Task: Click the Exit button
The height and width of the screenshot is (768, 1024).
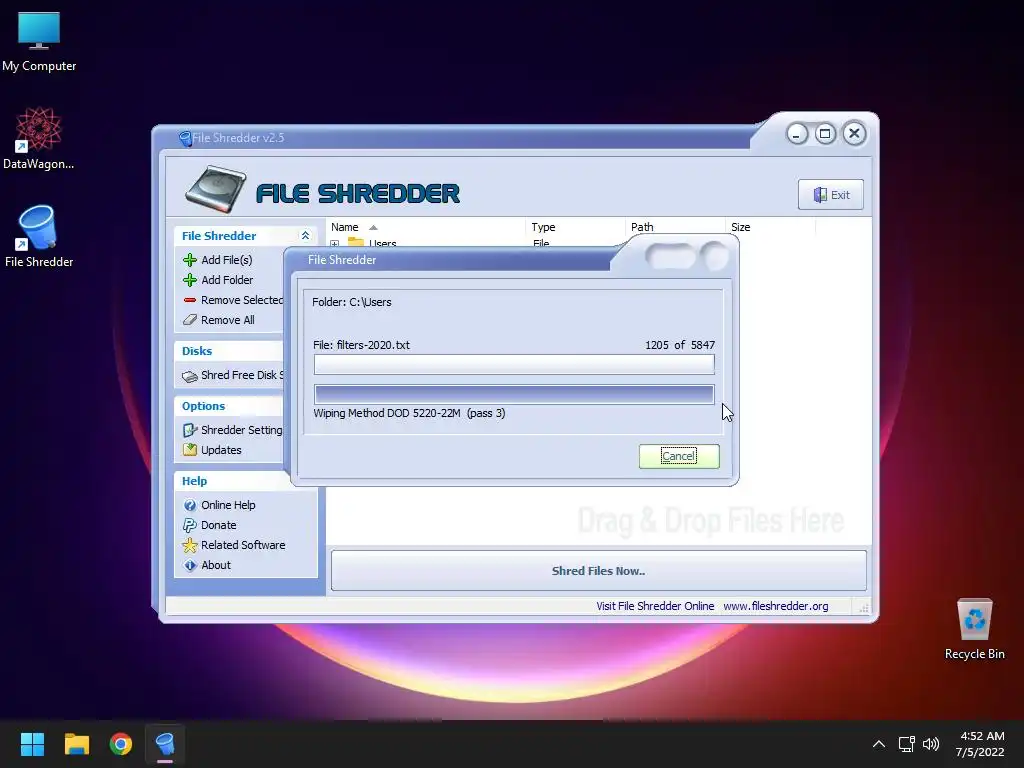Action: click(x=831, y=195)
